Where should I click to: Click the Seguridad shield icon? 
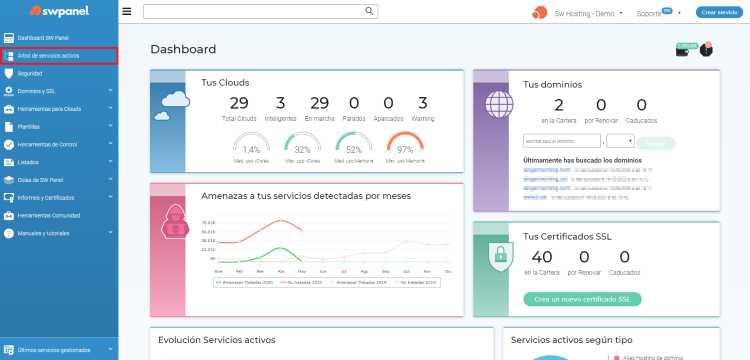pos(9,74)
